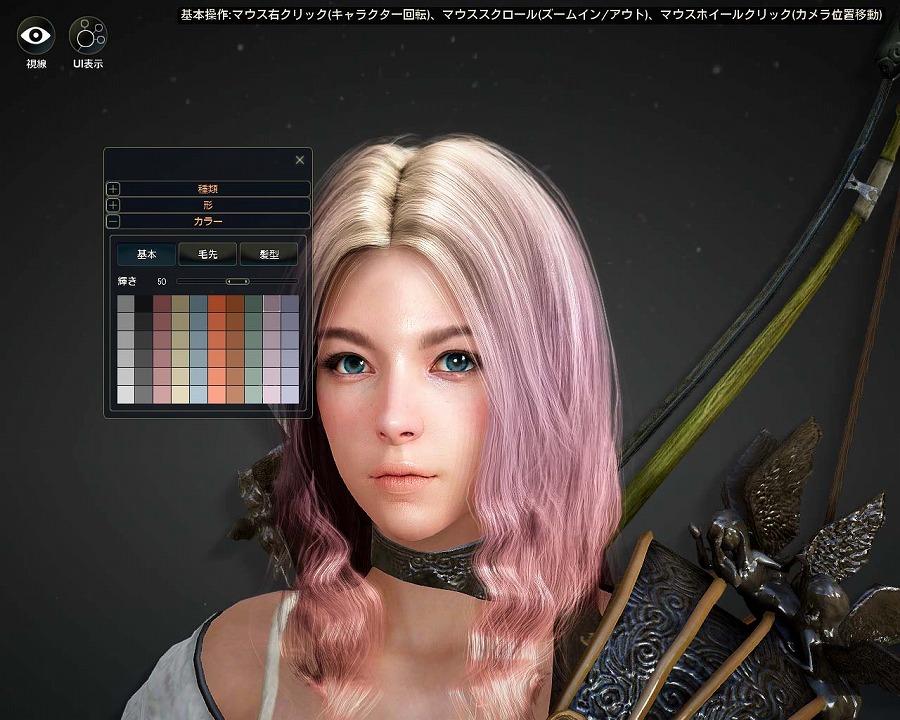Select the light gray swatch in the first column
This screenshot has height=720, width=900.
125,373
